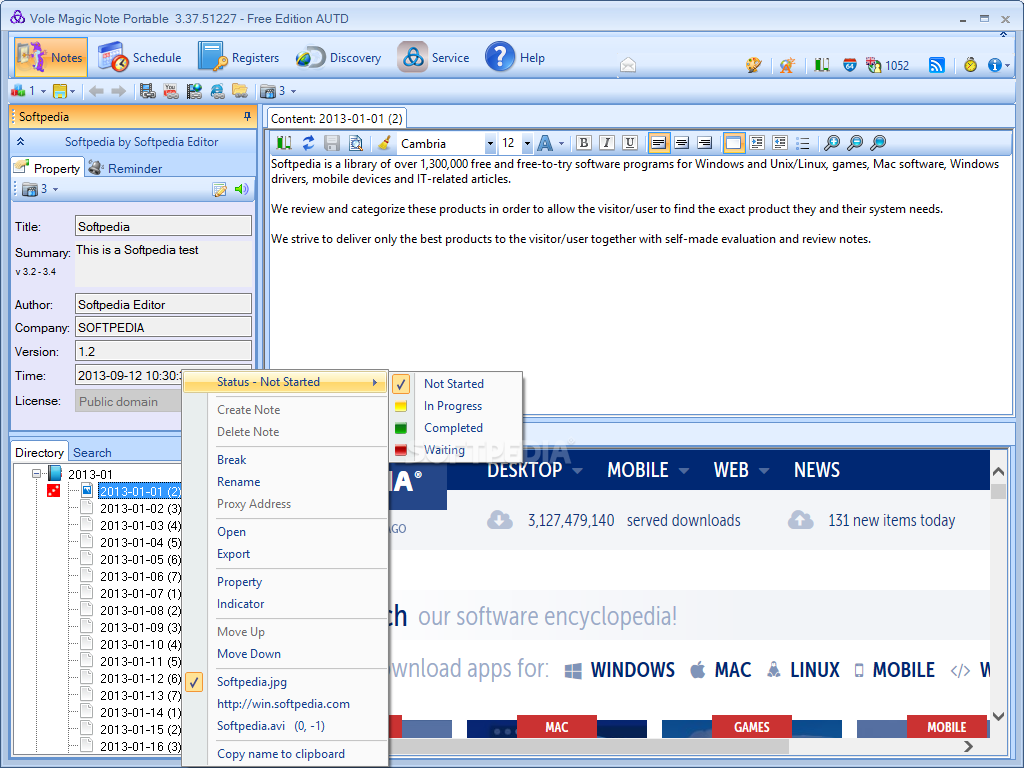Image resolution: width=1024 pixels, height=768 pixels.
Task: Click the zoom in magnifier icon
Action: point(831,143)
